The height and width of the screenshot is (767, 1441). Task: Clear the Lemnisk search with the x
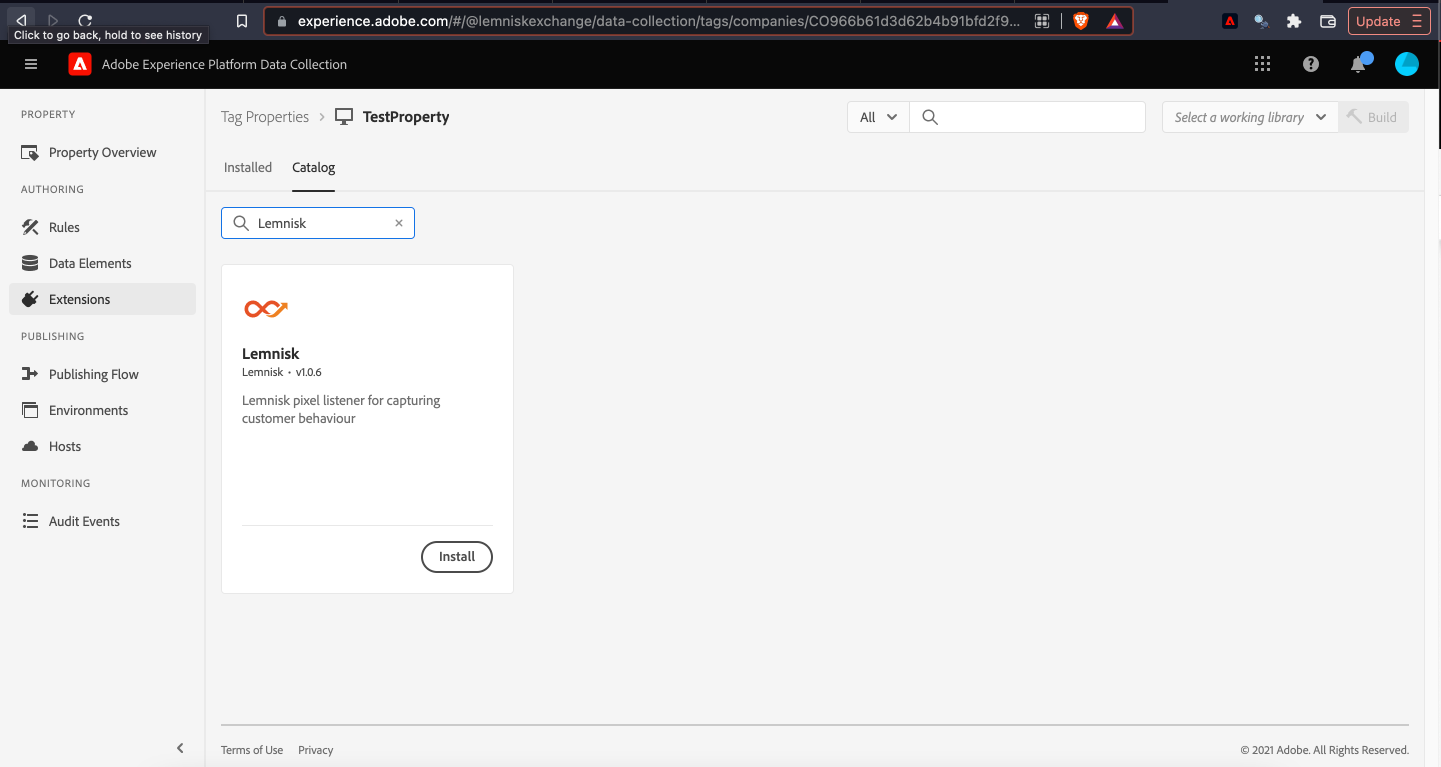(399, 223)
